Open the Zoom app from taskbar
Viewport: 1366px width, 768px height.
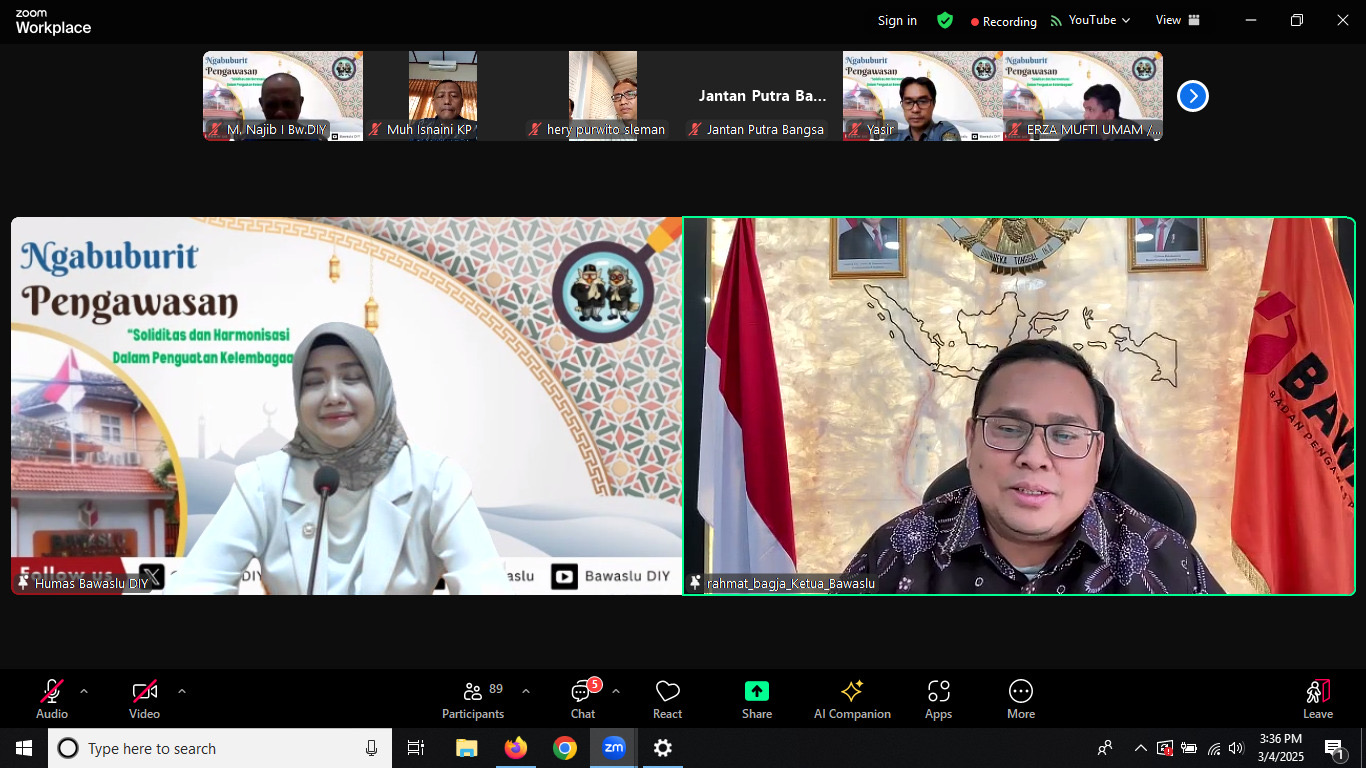[x=614, y=747]
